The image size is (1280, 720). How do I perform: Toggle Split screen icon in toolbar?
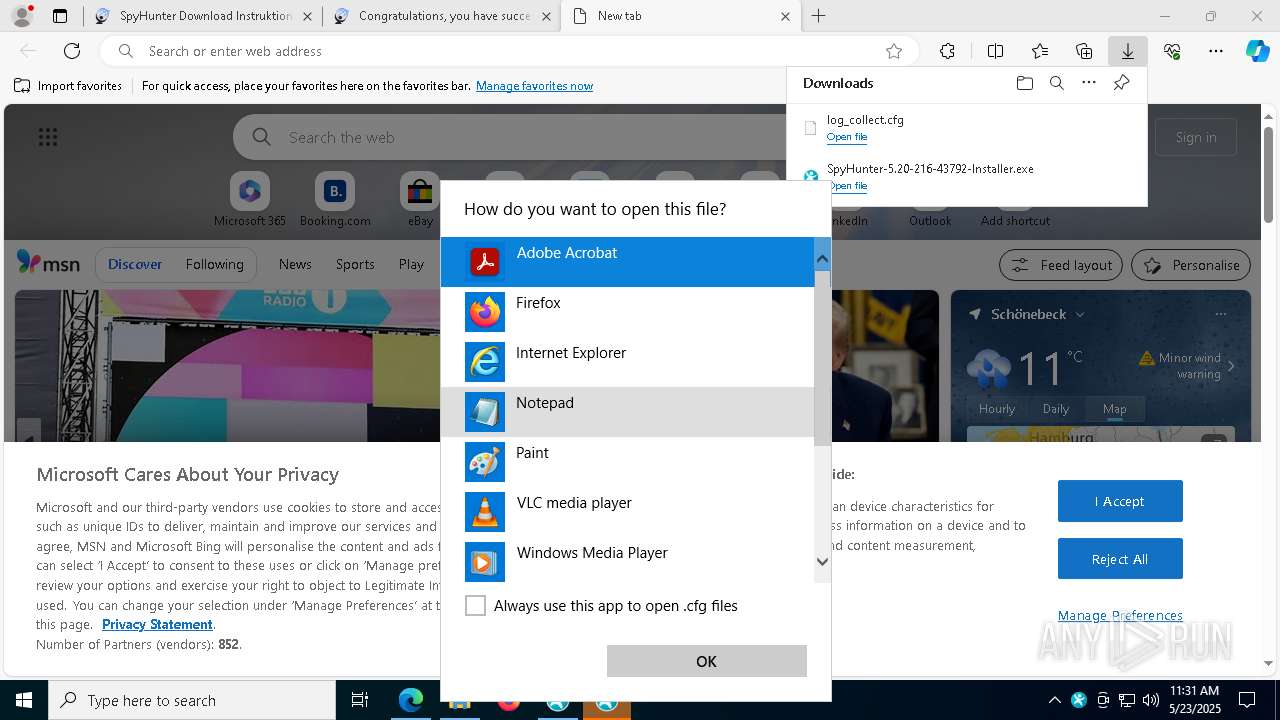tap(995, 51)
